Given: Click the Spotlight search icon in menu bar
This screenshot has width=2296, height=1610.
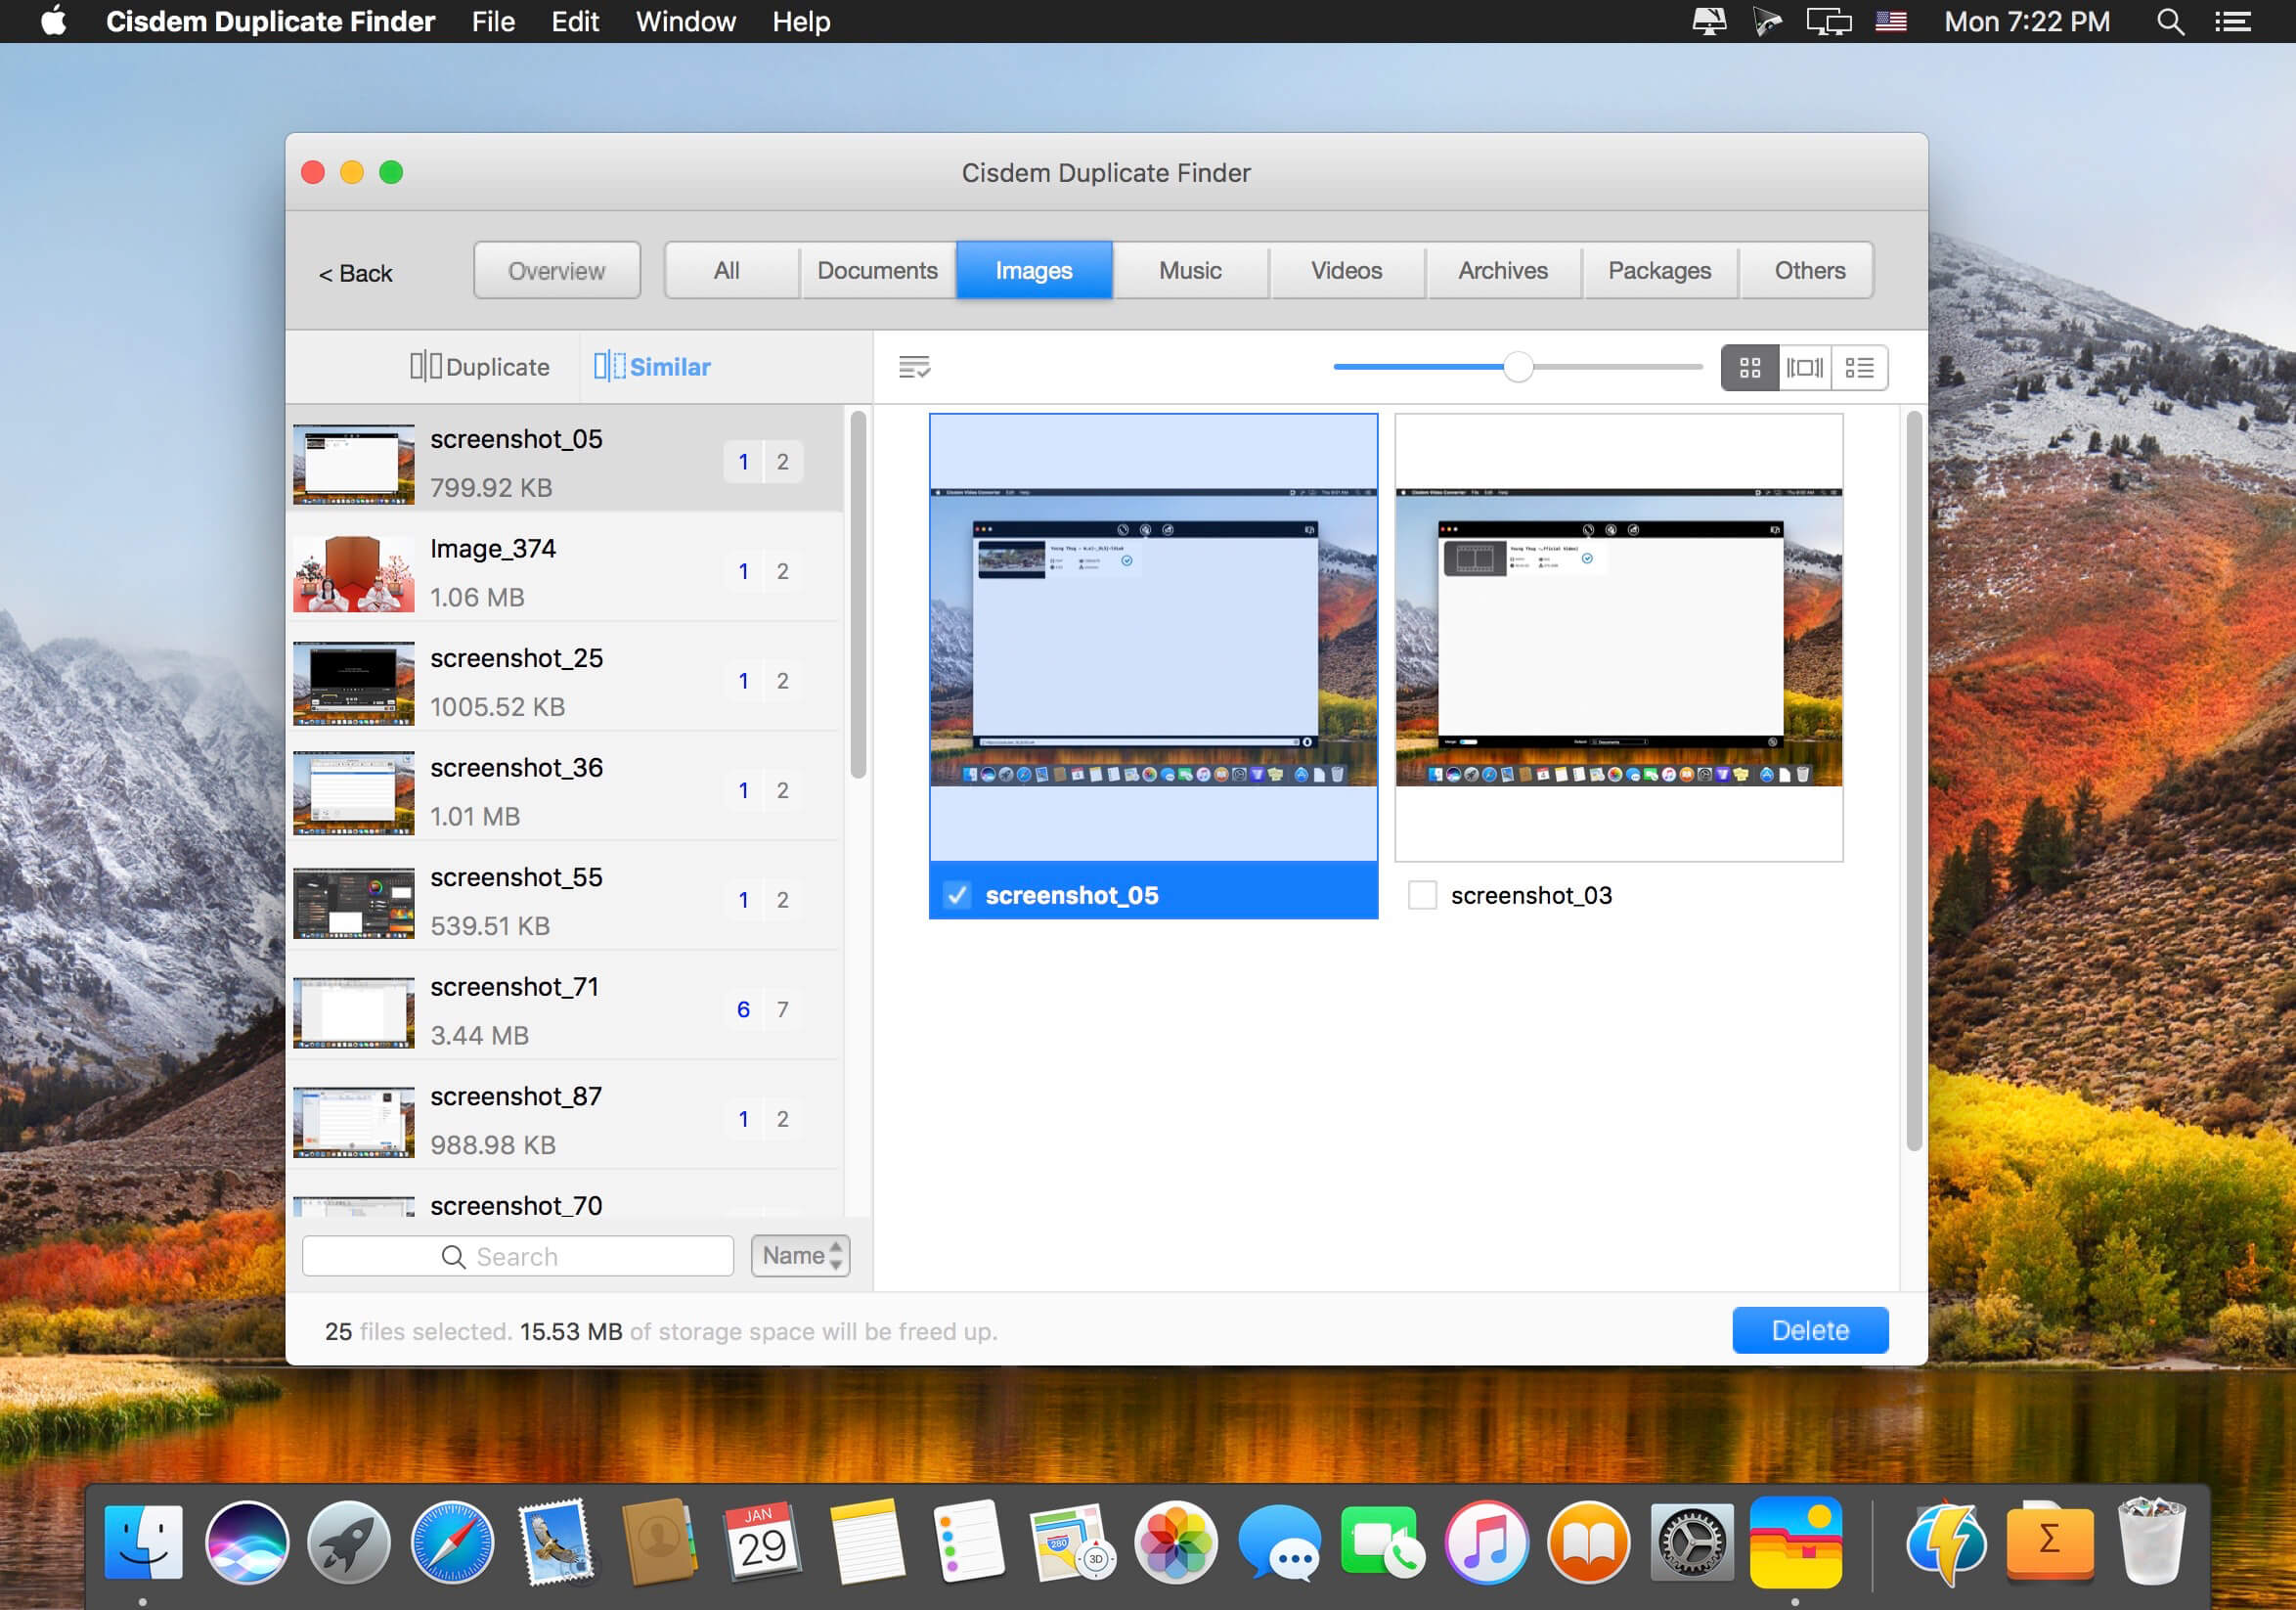Looking at the screenshot, I should (2169, 22).
